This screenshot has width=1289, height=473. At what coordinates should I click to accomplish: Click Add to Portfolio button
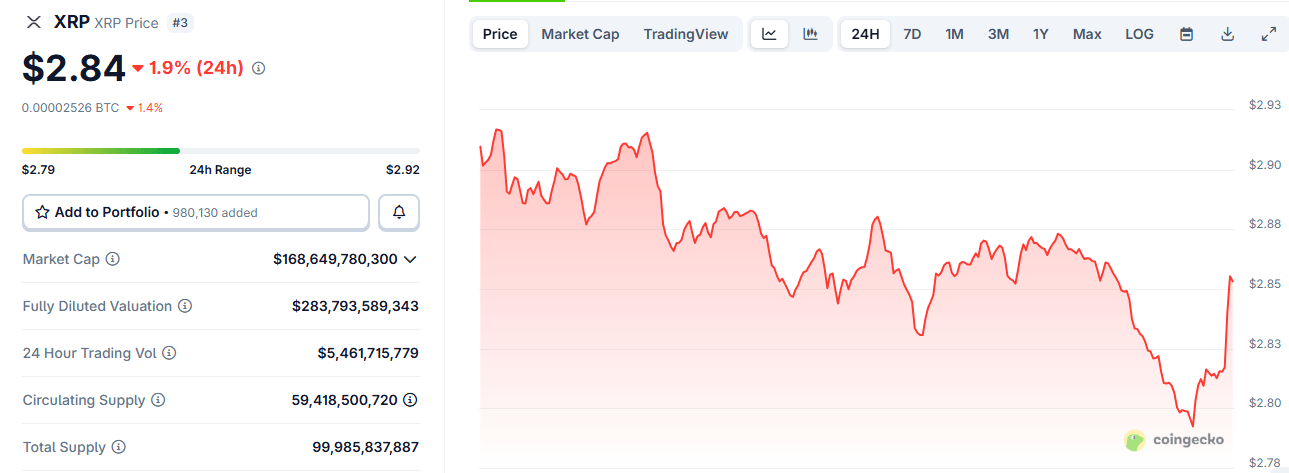196,212
